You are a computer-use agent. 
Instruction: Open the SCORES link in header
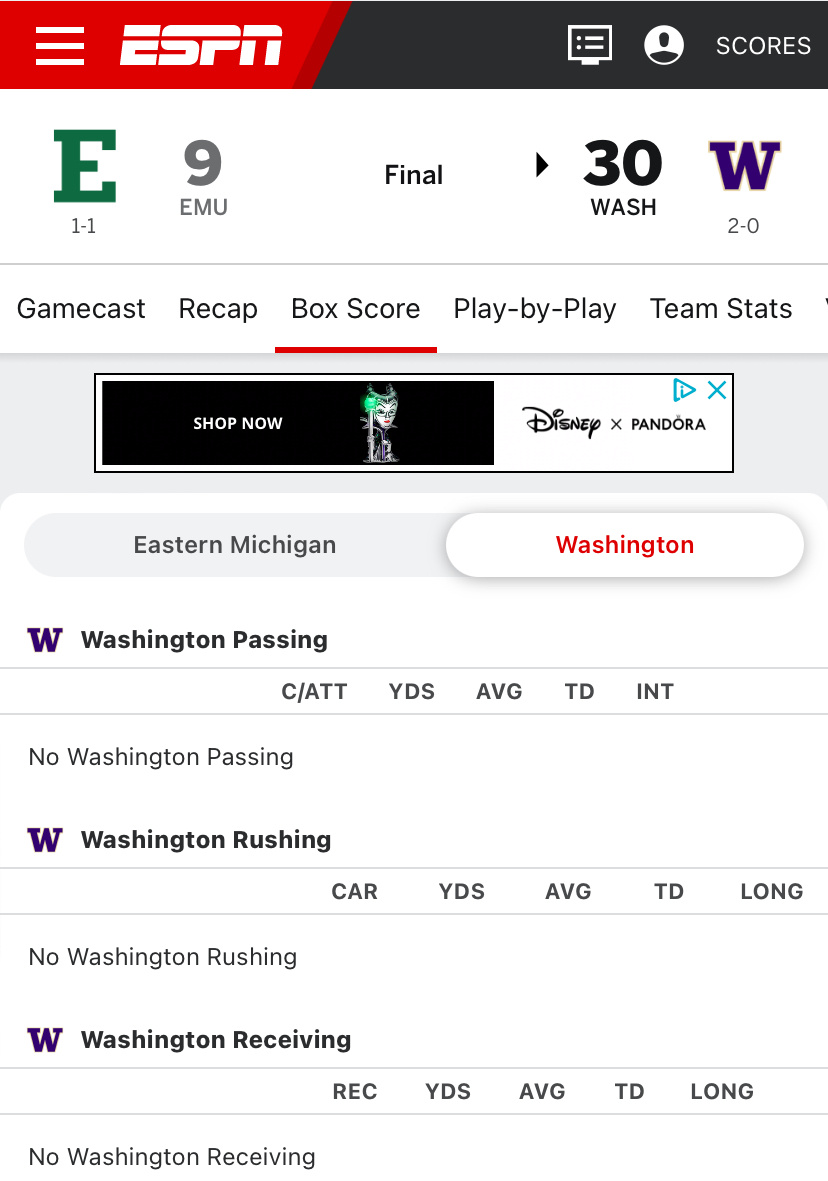763,46
